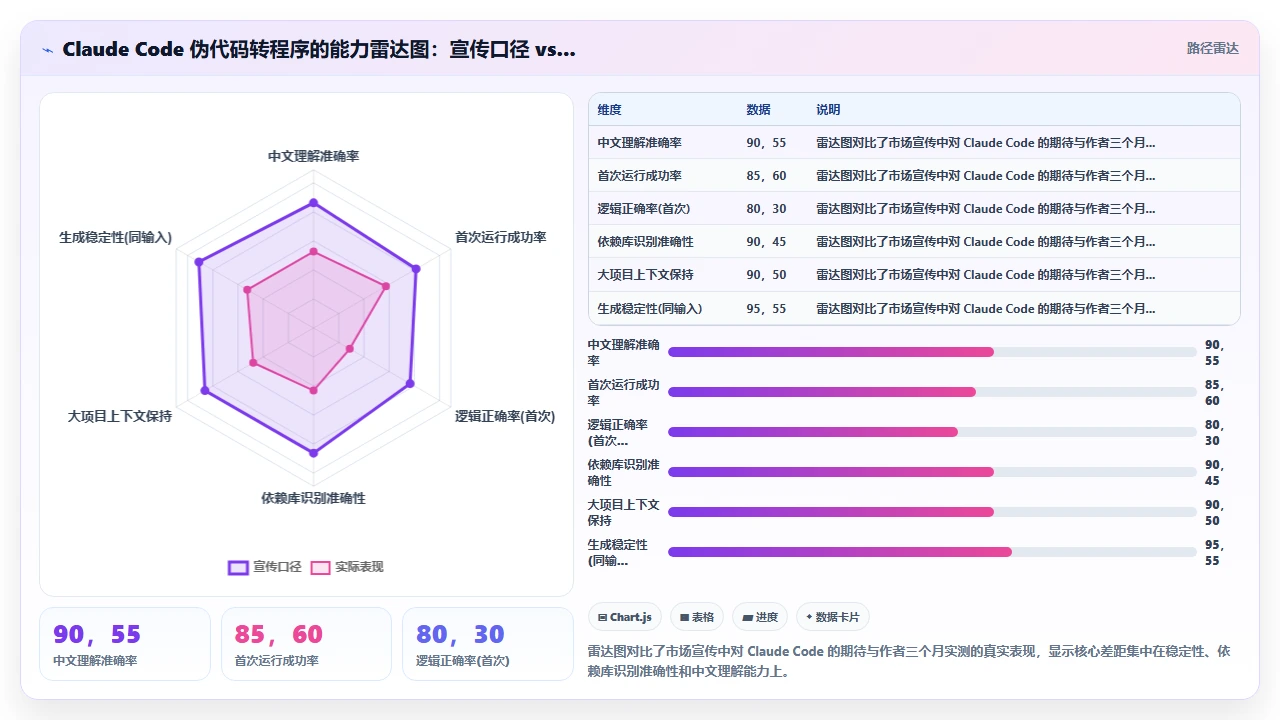The image size is (1280, 720).
Task: Click the table cell value 90, 55
Action: tap(766, 143)
